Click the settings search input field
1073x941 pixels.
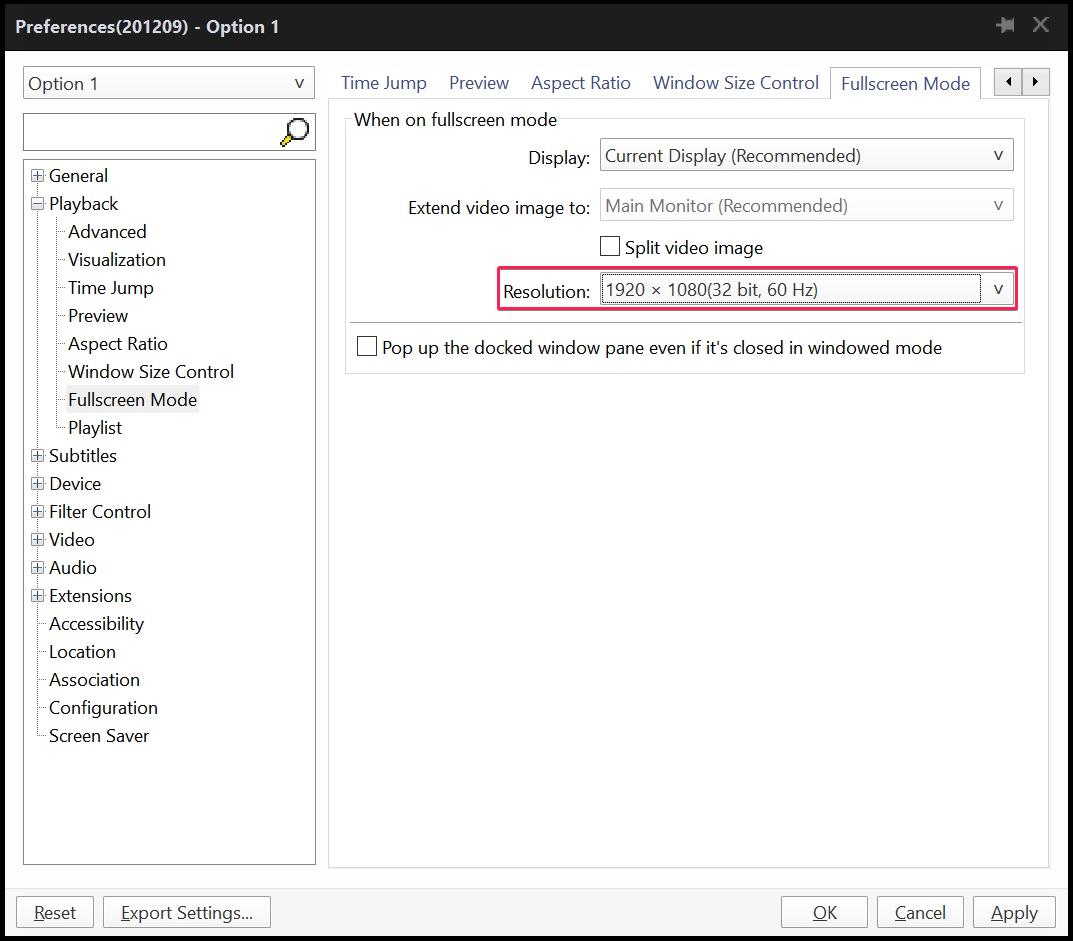point(150,132)
